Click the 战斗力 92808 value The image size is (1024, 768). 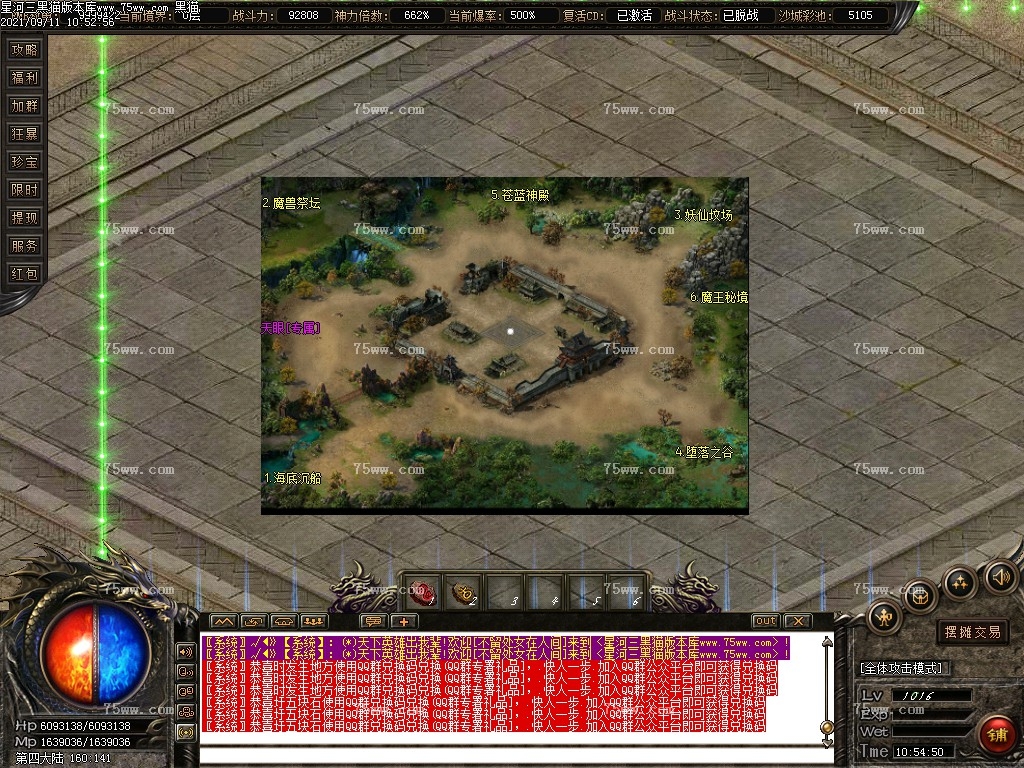[x=304, y=15]
